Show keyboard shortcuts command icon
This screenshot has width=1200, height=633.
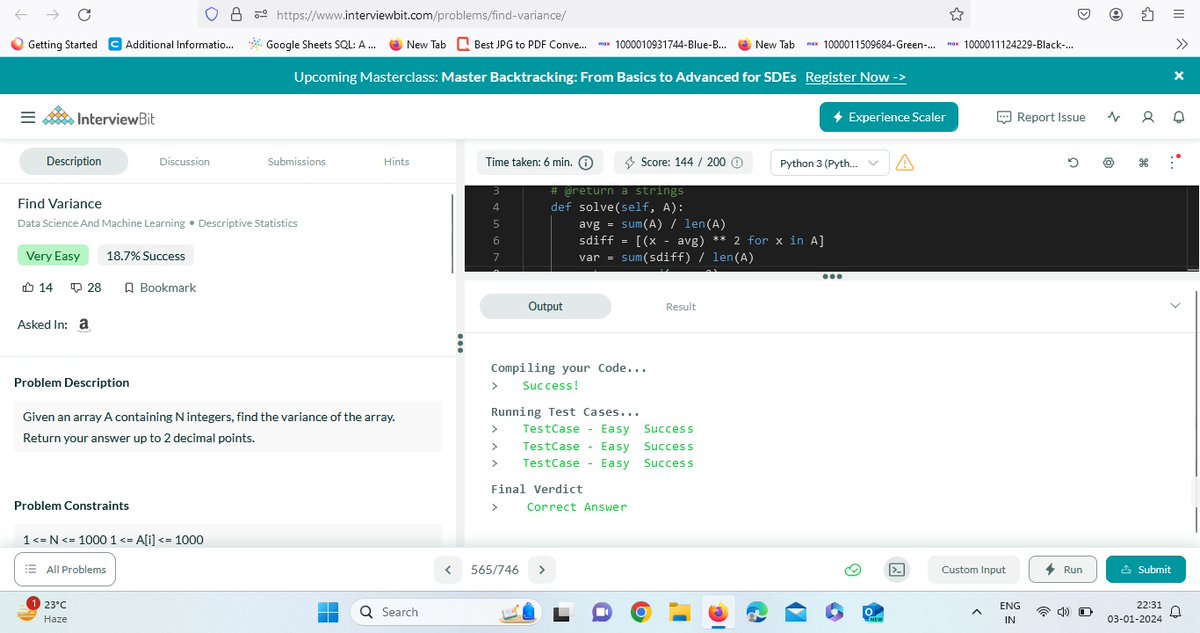pos(1143,162)
